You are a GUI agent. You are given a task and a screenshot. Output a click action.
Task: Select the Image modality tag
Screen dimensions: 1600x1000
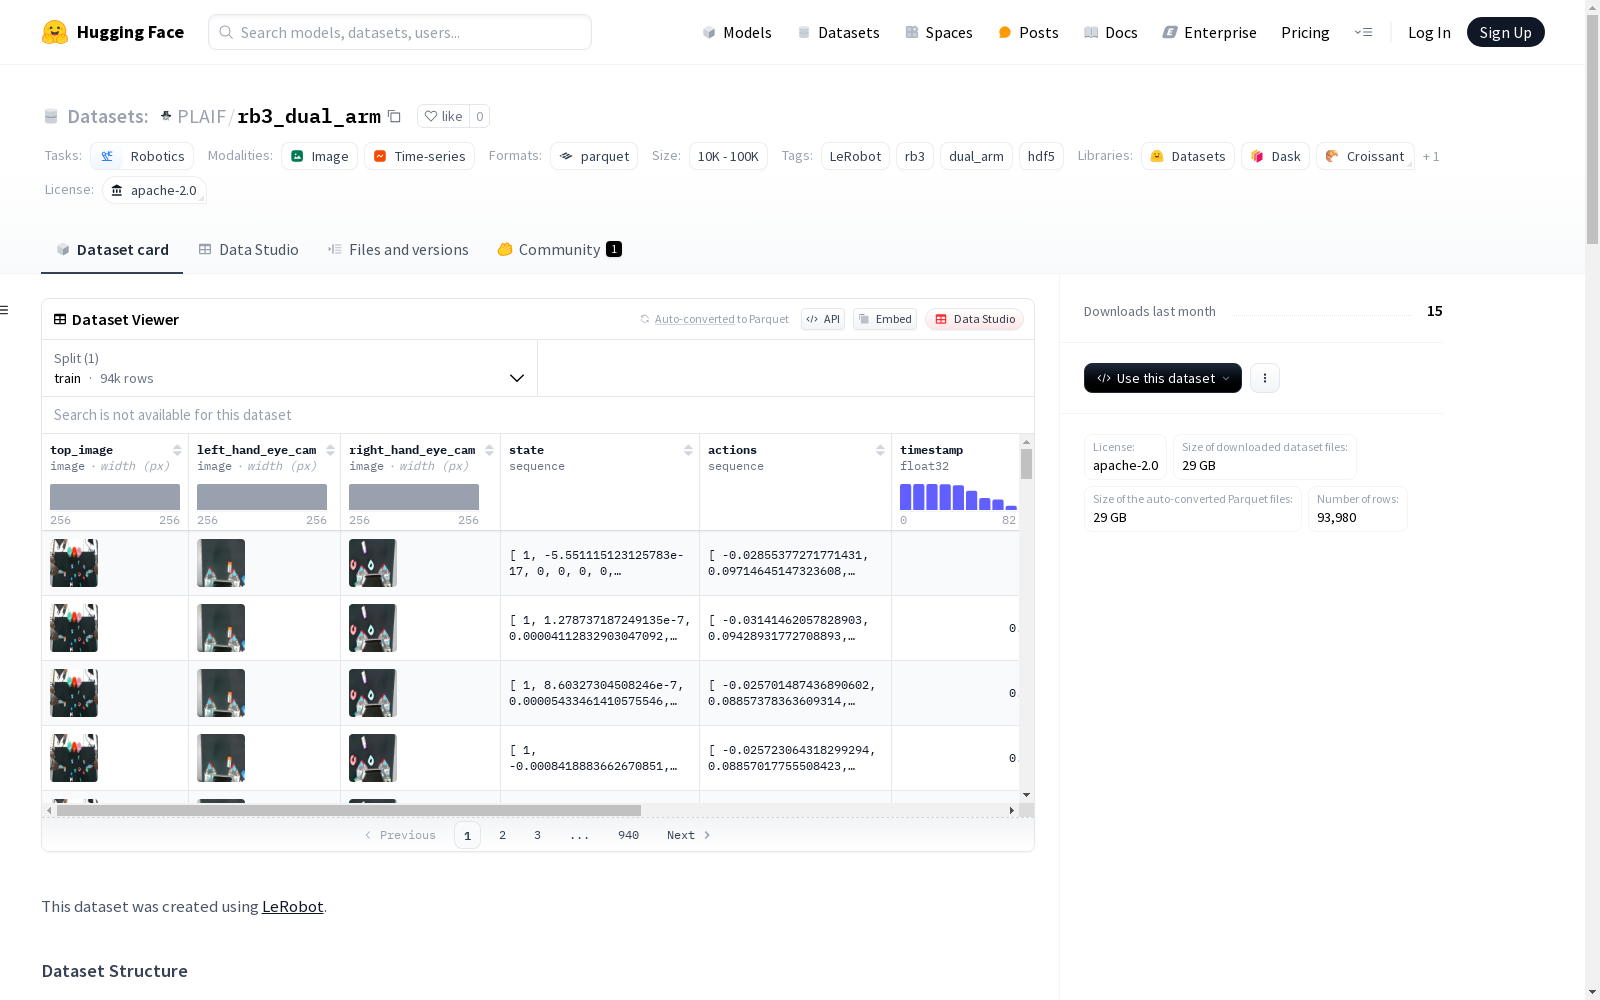click(x=320, y=156)
